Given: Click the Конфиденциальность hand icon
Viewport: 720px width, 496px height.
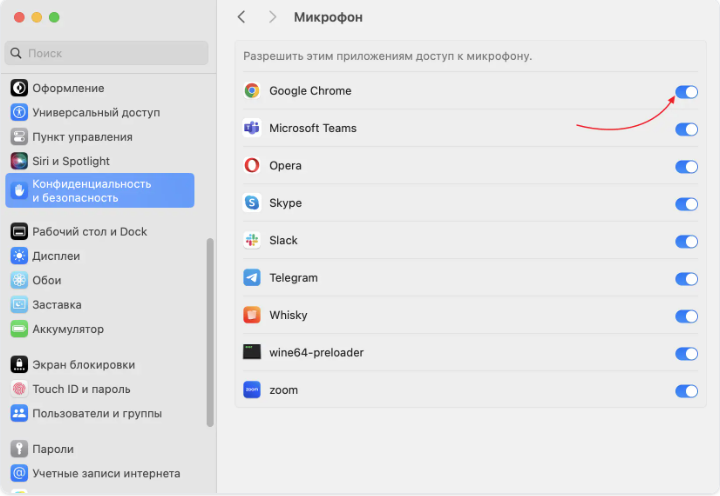Looking at the screenshot, I should point(19,191).
